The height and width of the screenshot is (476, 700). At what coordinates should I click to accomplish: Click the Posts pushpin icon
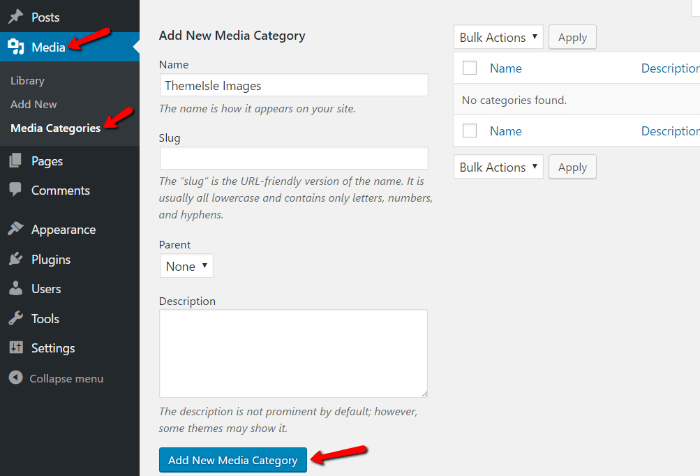pyautogui.click(x=16, y=17)
